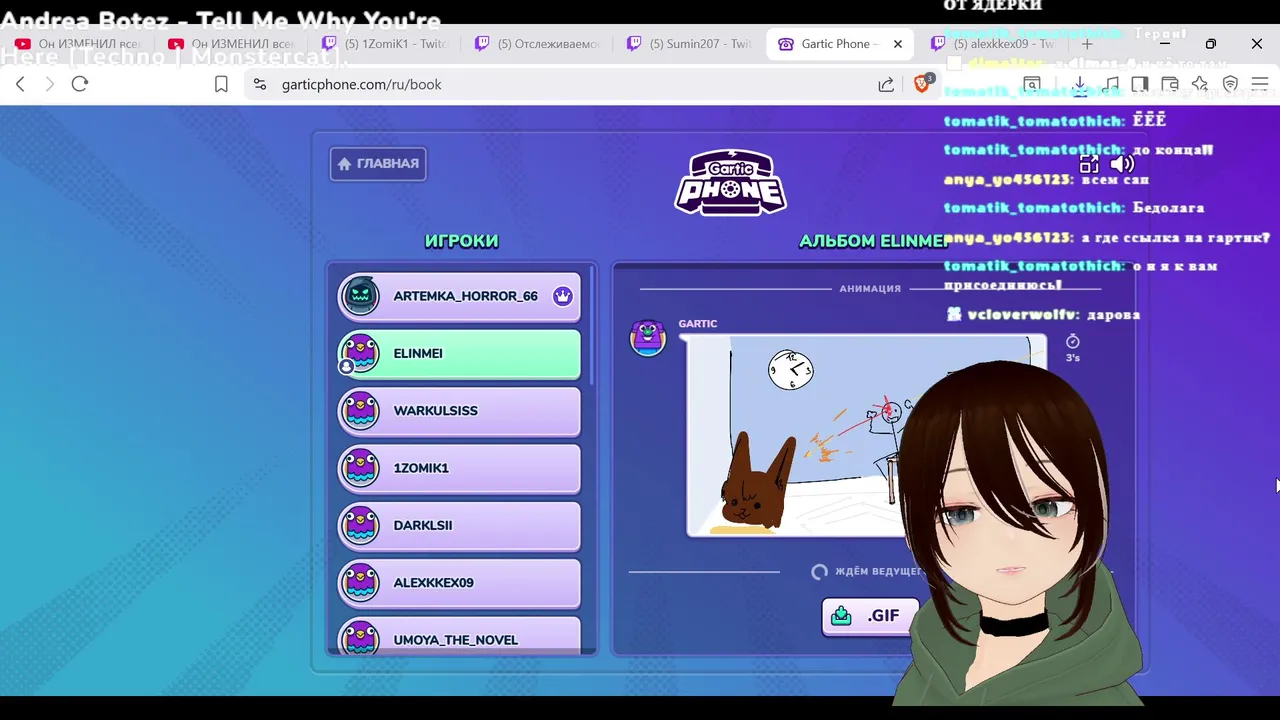The width and height of the screenshot is (1280, 720).
Task: Click the timer clock icon showing 3's
Action: coord(1073,342)
